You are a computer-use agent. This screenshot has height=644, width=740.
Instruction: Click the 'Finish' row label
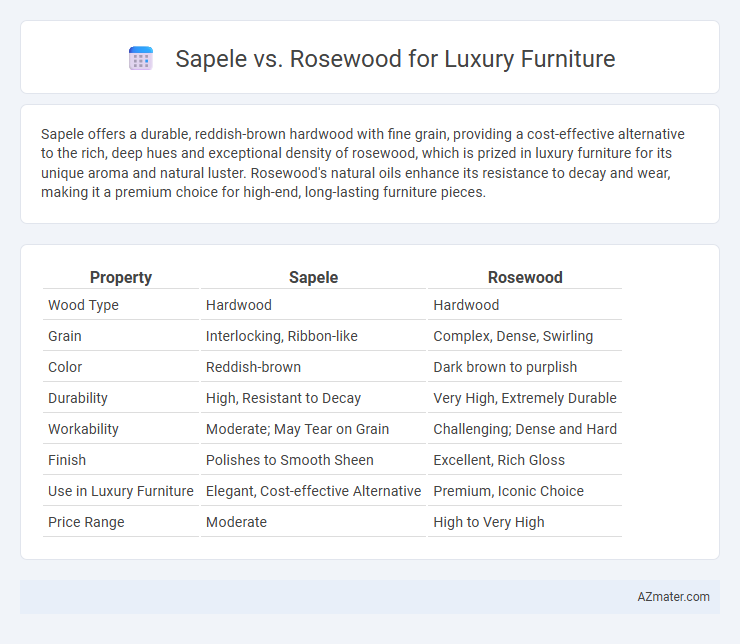(x=67, y=460)
